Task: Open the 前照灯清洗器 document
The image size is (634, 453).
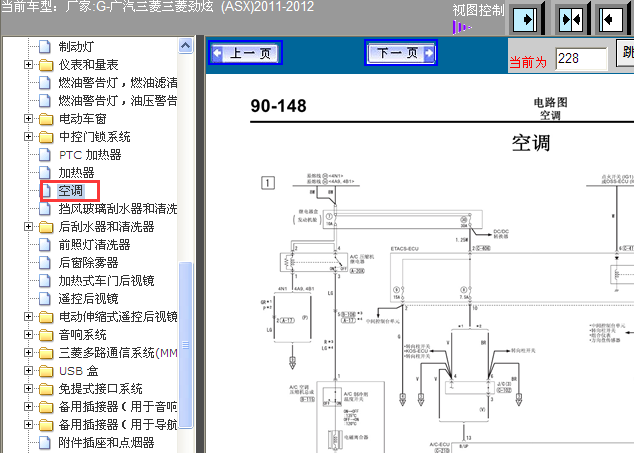Action: pyautogui.click(x=94, y=245)
